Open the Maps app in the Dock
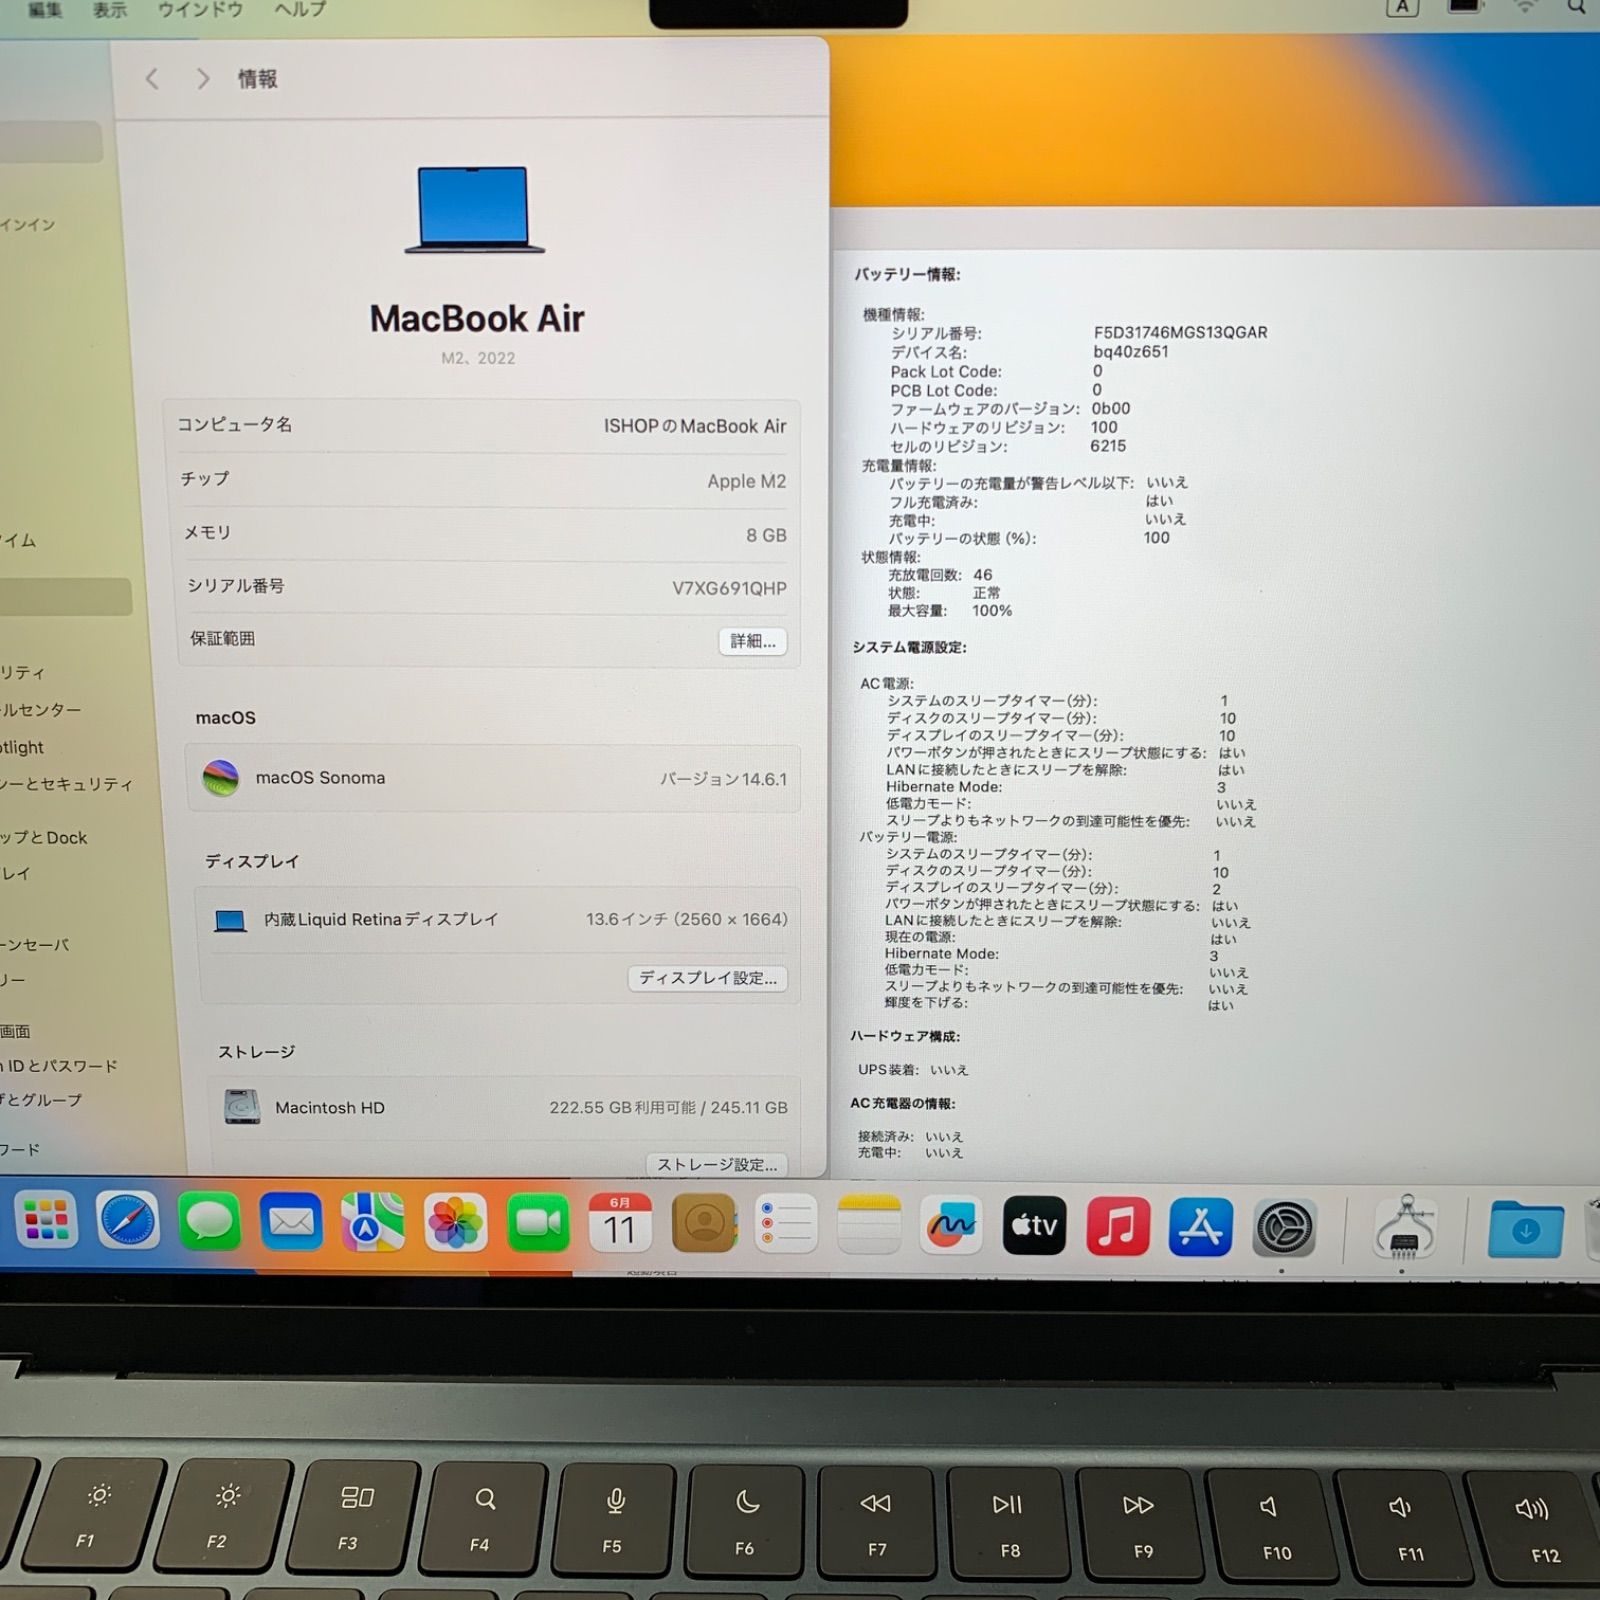Screen dimensions: 1600x1600 pos(371,1224)
